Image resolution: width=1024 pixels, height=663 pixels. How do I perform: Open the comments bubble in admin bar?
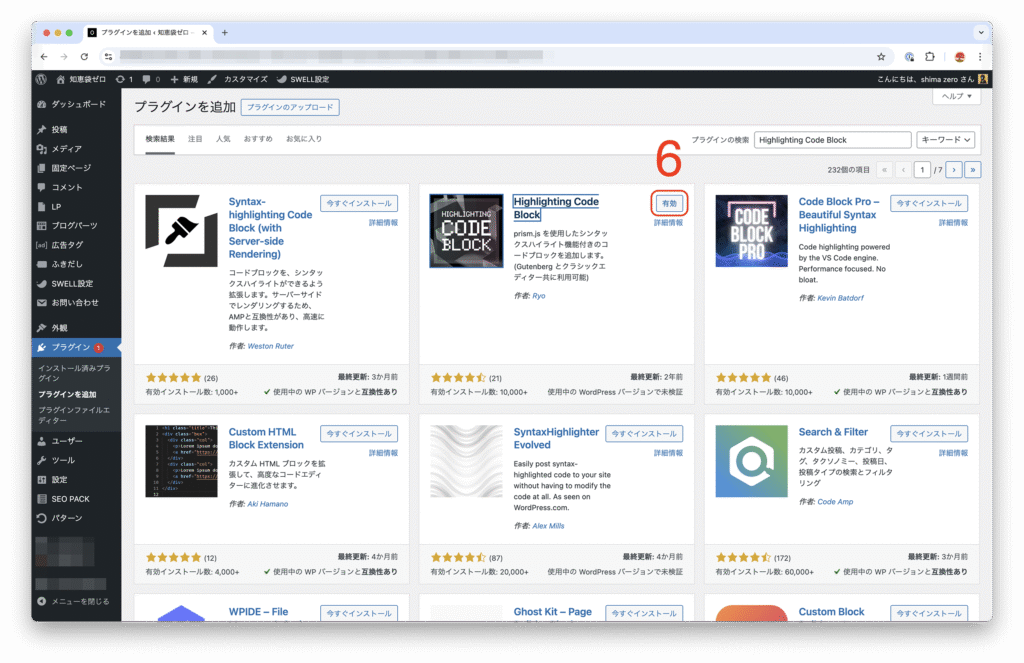coord(151,79)
